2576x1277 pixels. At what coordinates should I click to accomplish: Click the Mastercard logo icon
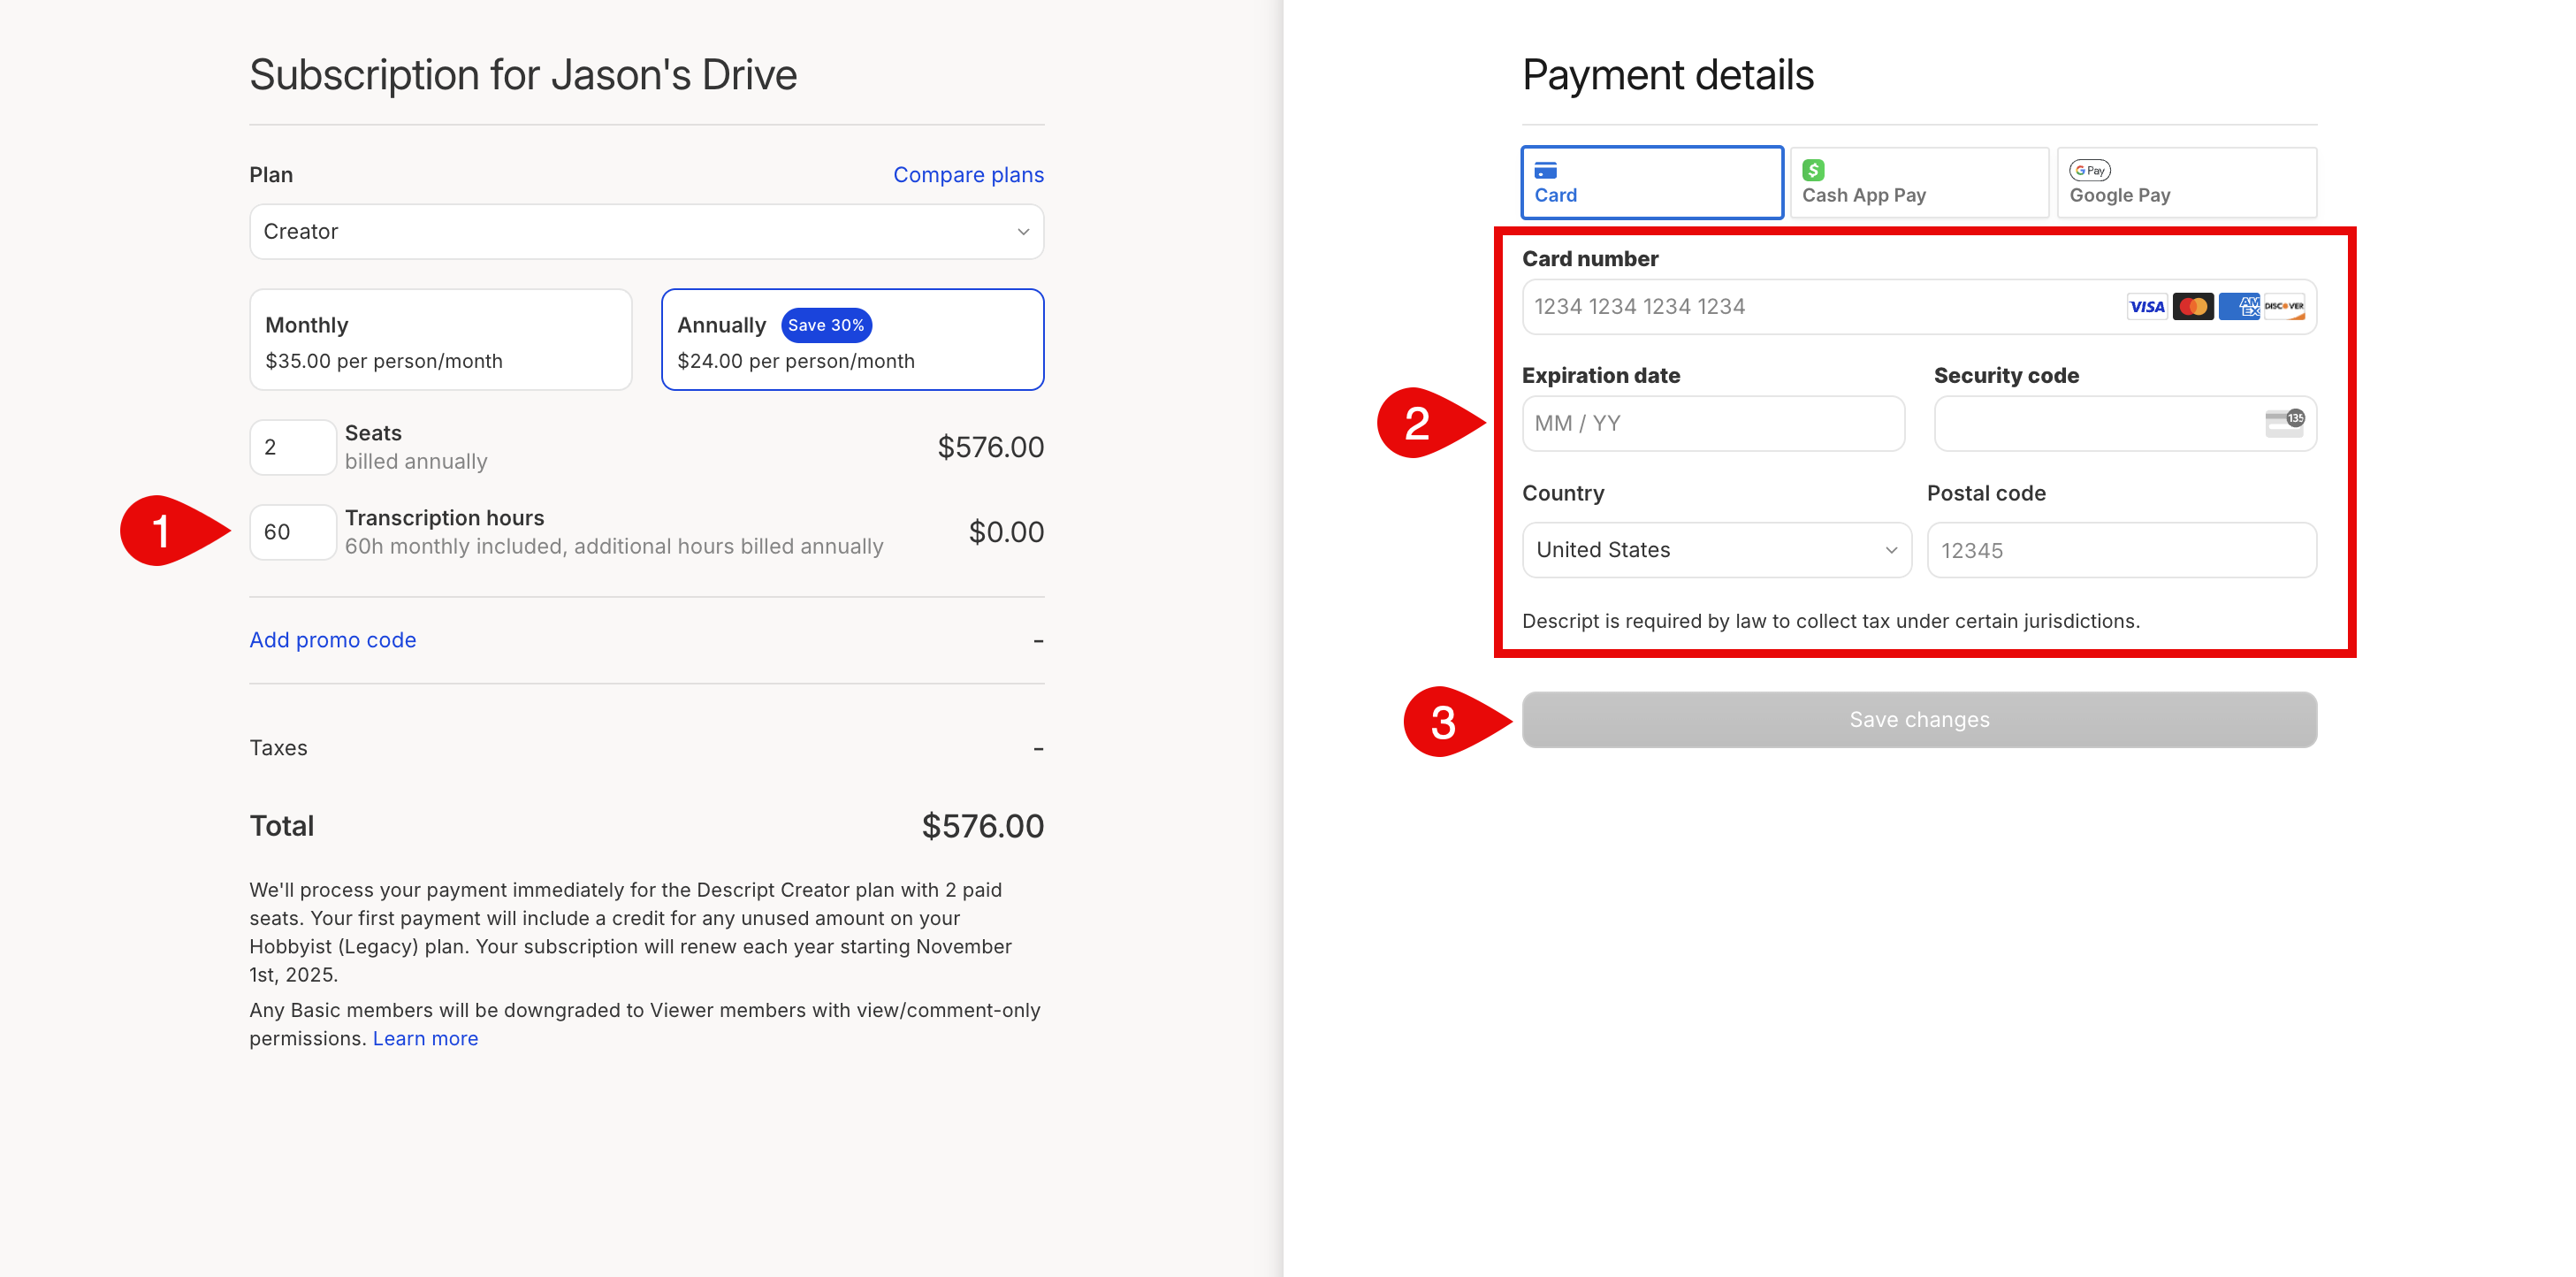(2193, 307)
